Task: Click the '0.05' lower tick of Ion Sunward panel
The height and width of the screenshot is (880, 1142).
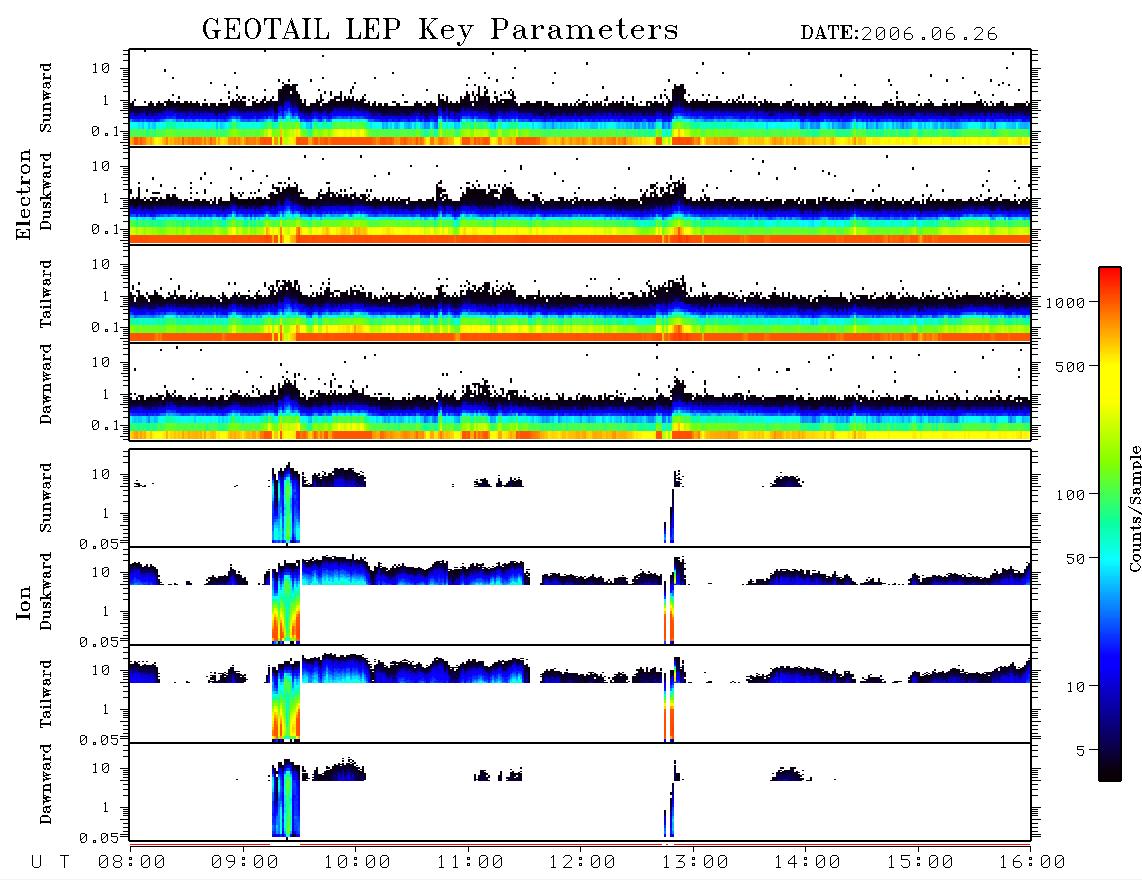Action: [x=99, y=544]
